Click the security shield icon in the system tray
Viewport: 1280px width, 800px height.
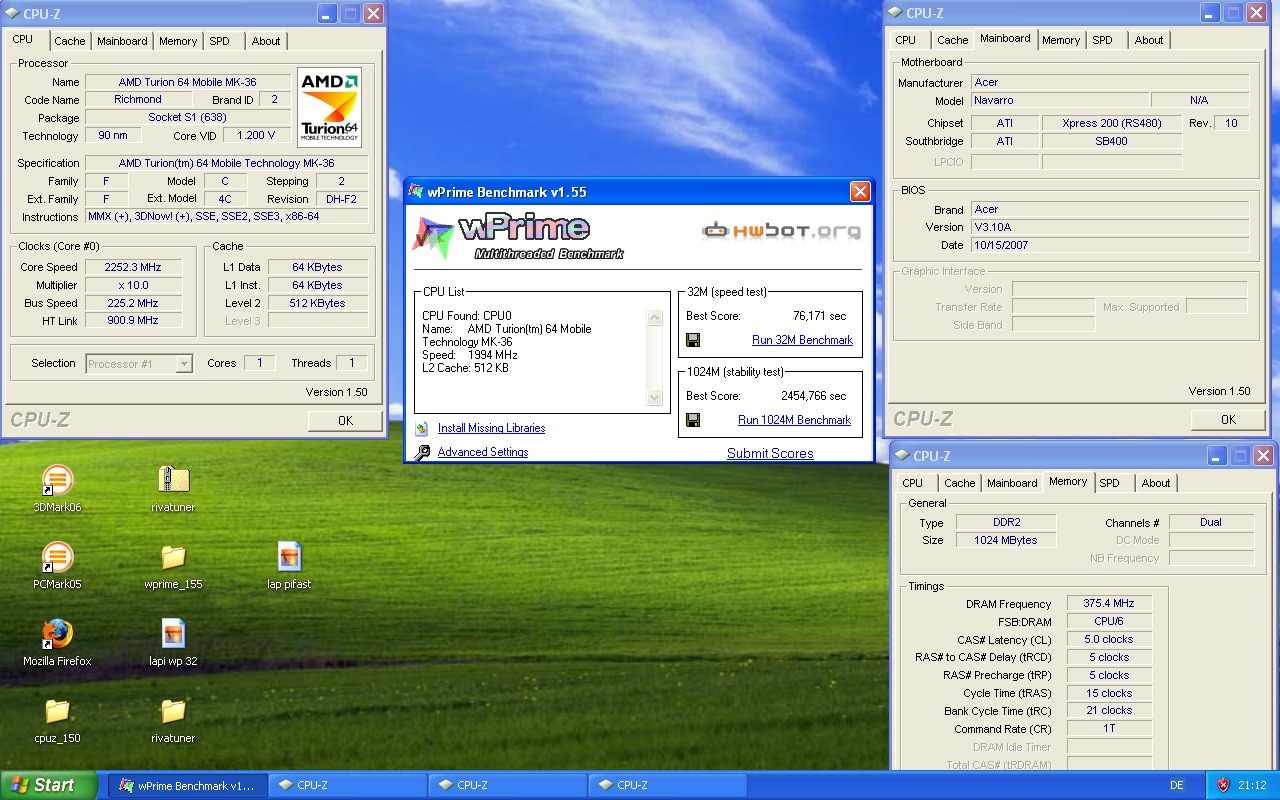[x=1223, y=786]
